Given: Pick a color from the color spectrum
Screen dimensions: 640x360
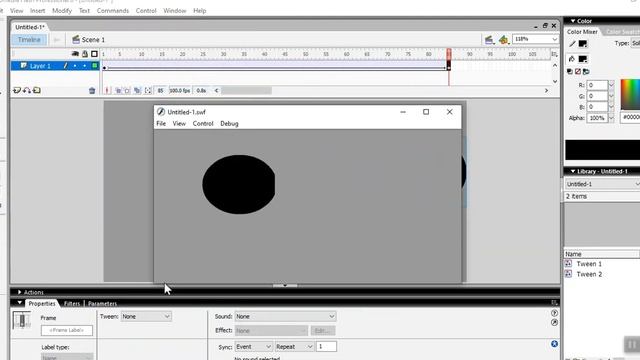Looking at the screenshot, I should pyautogui.click(x=630, y=94).
